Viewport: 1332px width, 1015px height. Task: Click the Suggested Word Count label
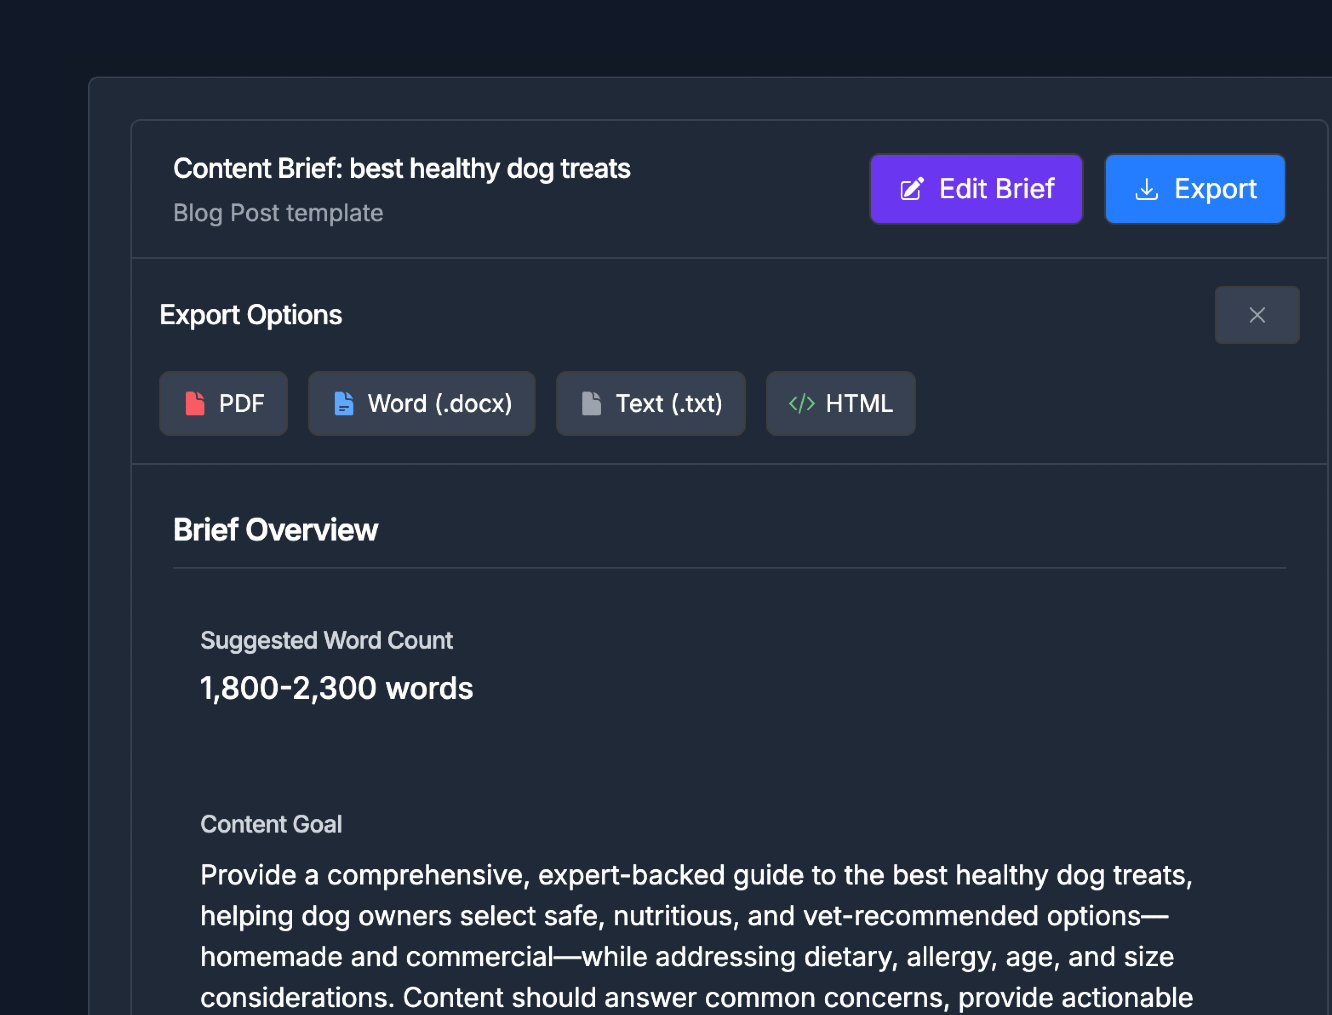pos(327,640)
